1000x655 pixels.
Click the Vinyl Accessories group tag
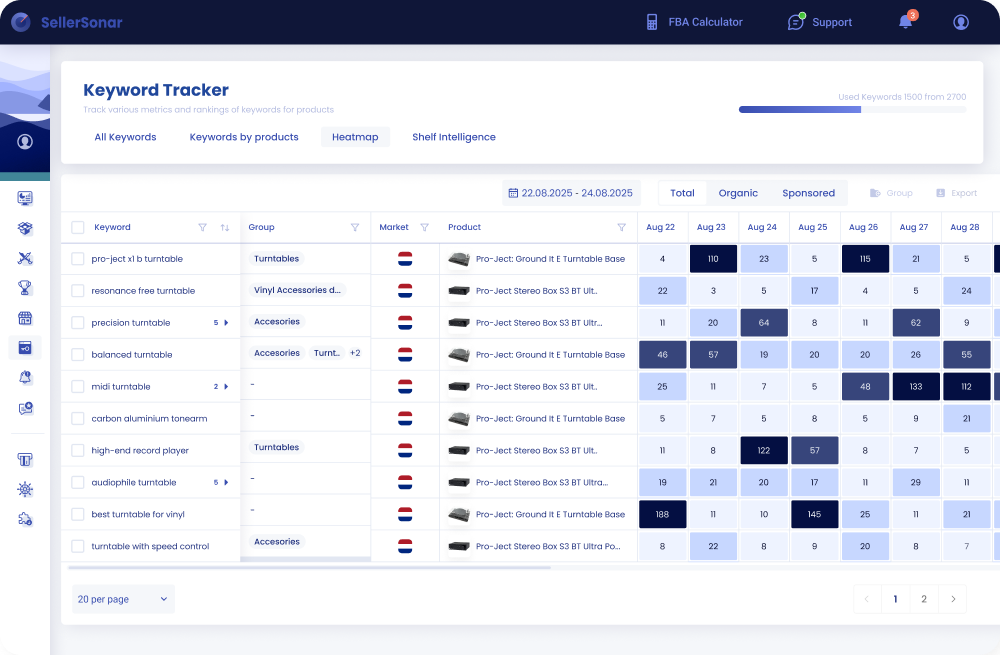[x=297, y=290]
